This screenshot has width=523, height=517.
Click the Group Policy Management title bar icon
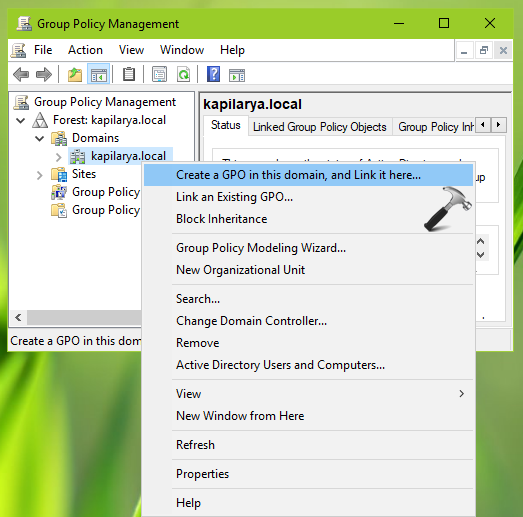(24, 24)
